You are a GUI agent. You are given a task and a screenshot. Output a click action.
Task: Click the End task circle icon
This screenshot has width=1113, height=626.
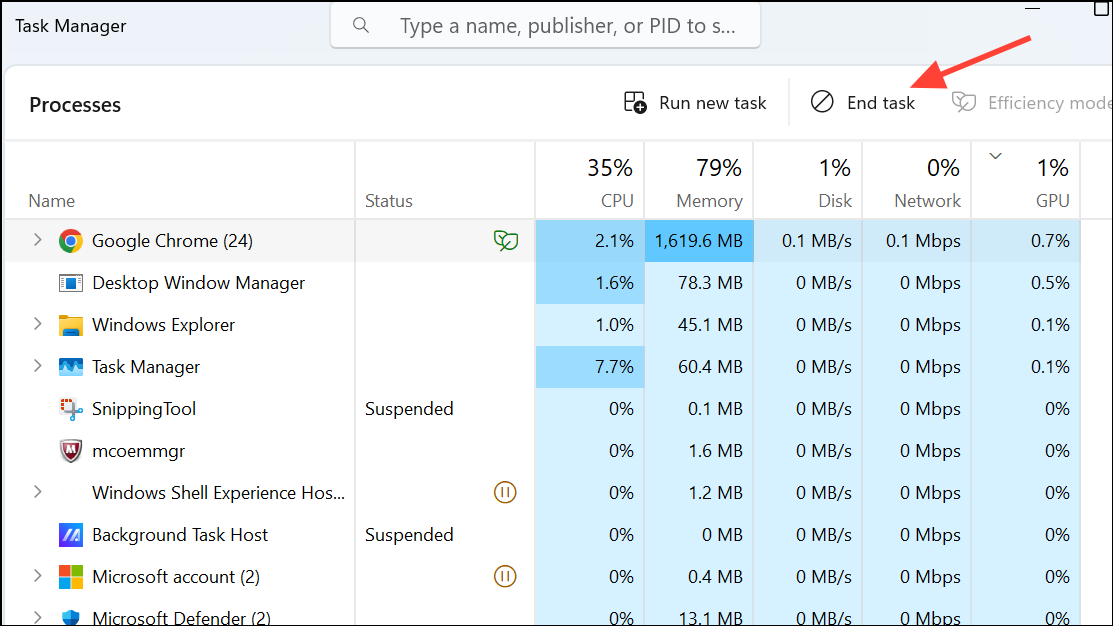[822, 101]
